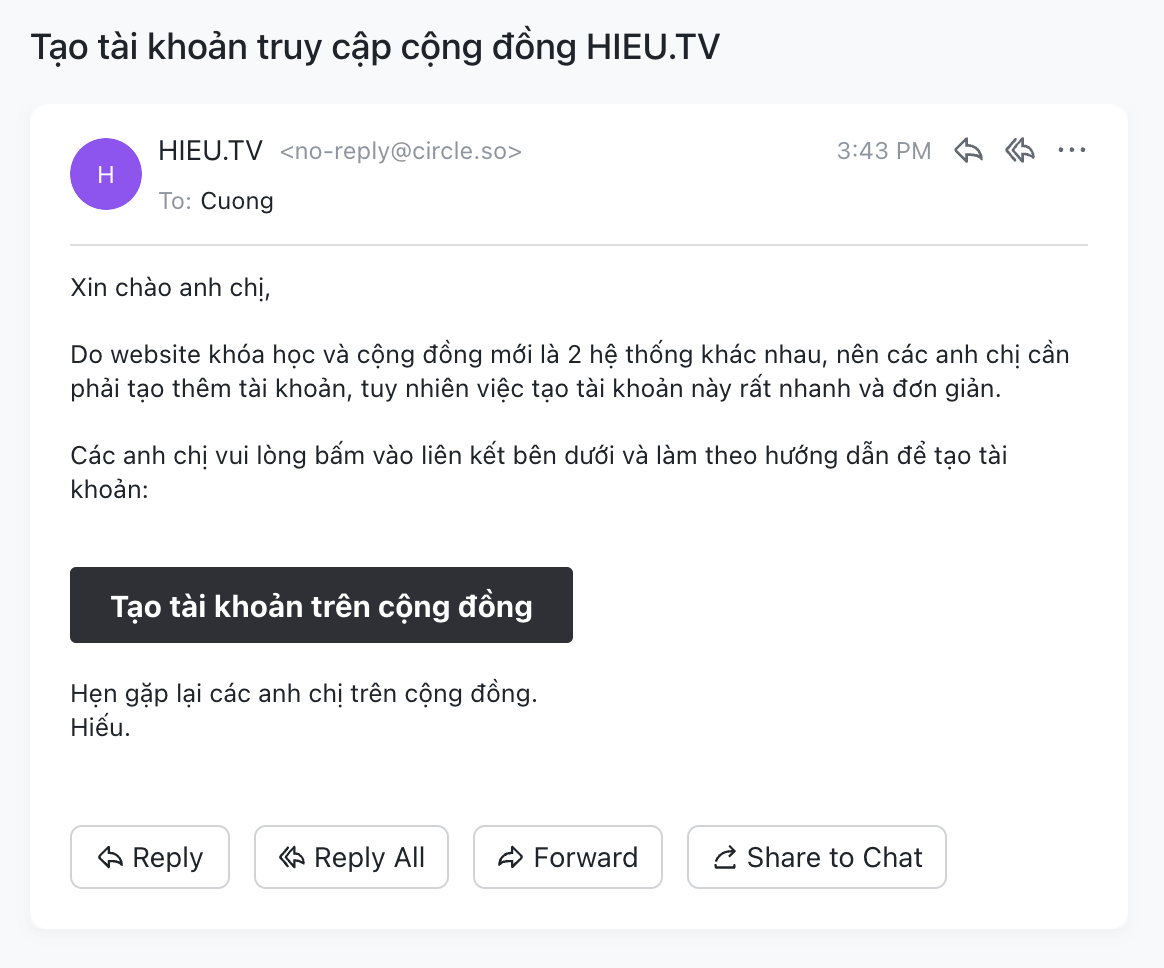Click the line Hẹn gặp lại các anh chị
This screenshot has height=968, width=1164.
pyautogui.click(x=304, y=694)
